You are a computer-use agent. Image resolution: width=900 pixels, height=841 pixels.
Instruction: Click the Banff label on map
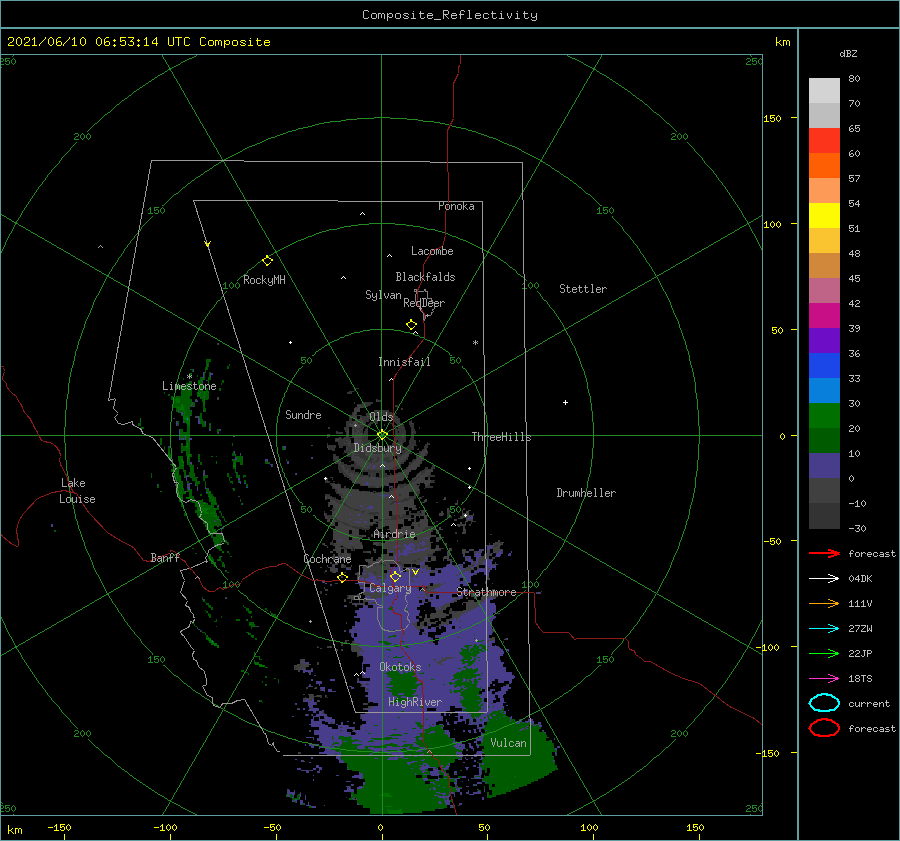[x=165, y=557]
